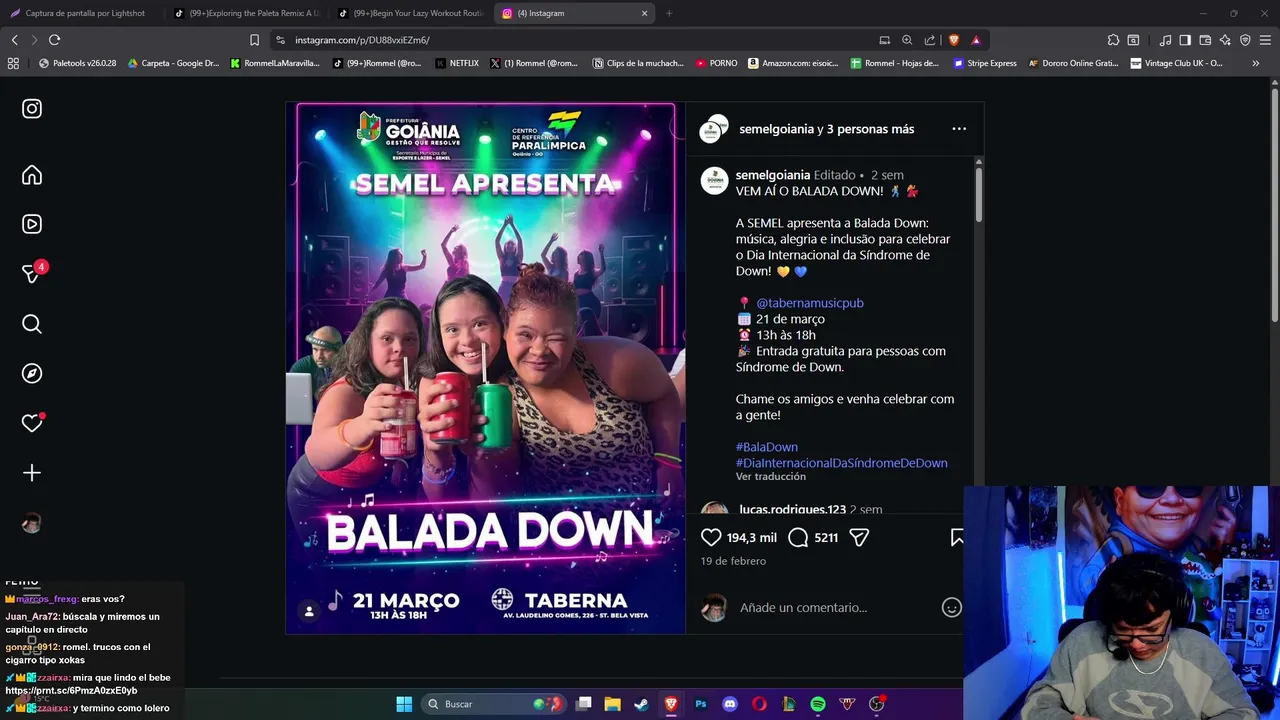Open a new browser tab
This screenshot has width=1280, height=720.
669,13
